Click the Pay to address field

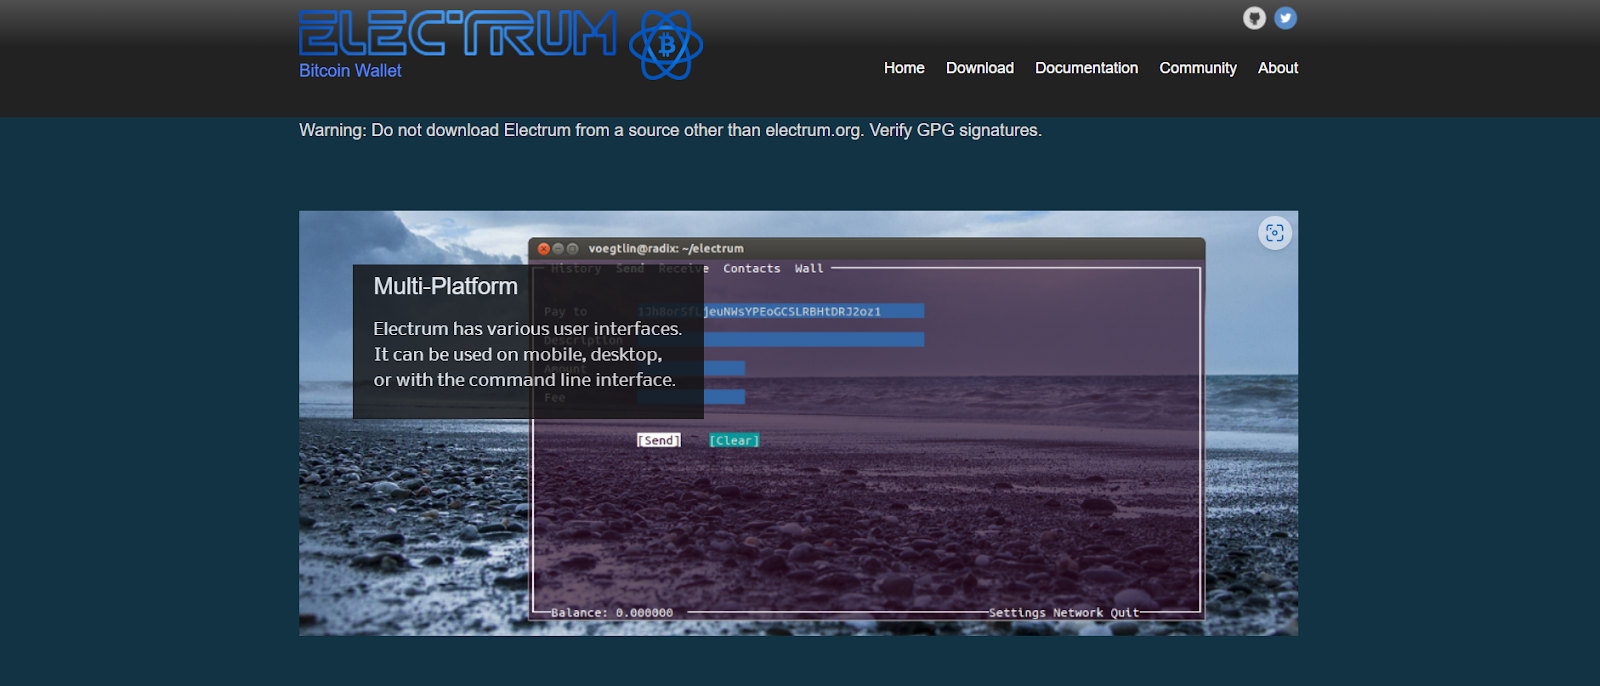tap(780, 311)
